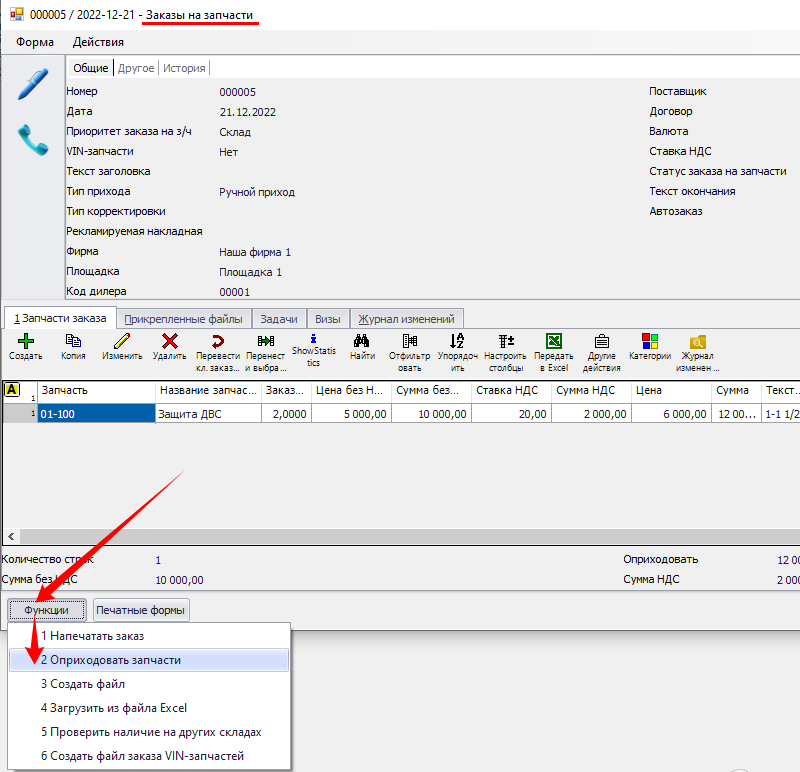The width and height of the screenshot is (800, 772).
Task: Click the Изменить pencil icon in toolbar
Action: (x=122, y=342)
